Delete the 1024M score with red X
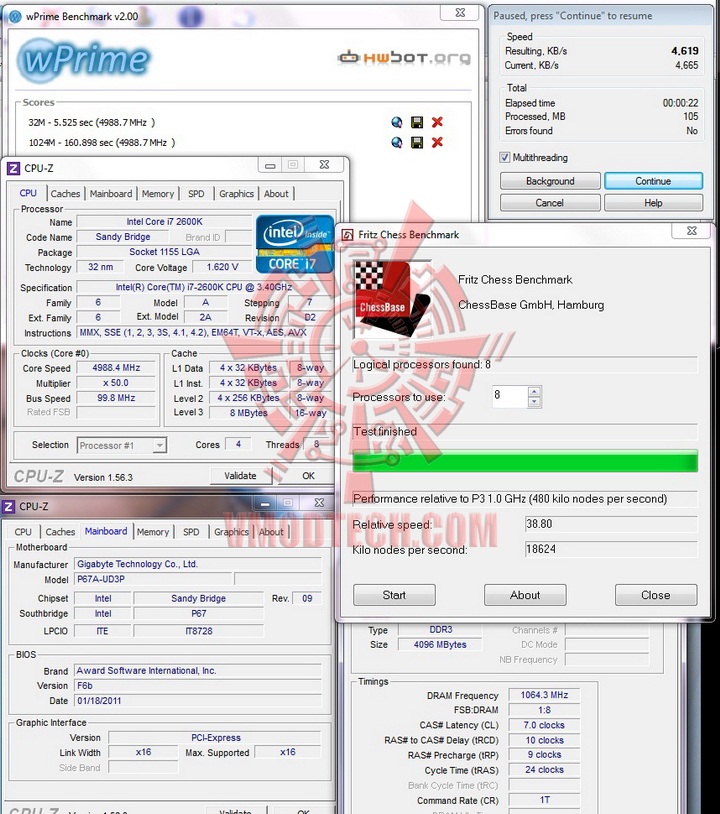The width and height of the screenshot is (720, 814). (437, 142)
